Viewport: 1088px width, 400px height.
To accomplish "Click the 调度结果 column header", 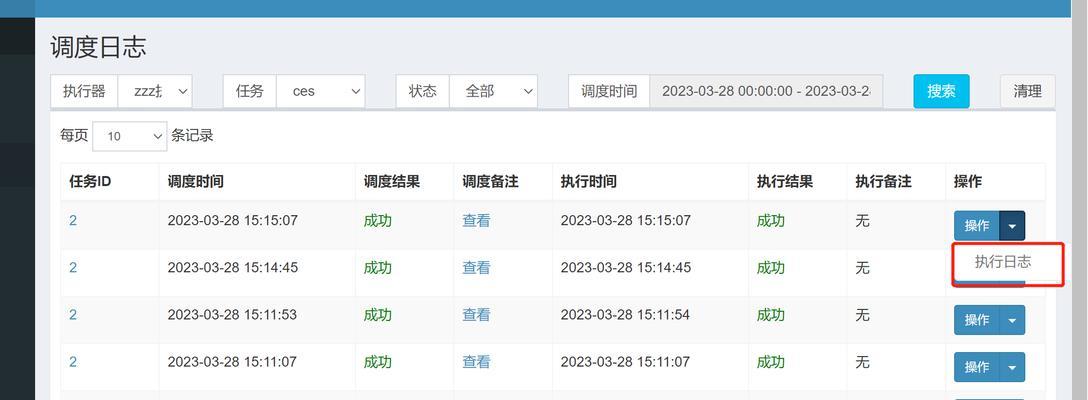I will click(405, 182).
